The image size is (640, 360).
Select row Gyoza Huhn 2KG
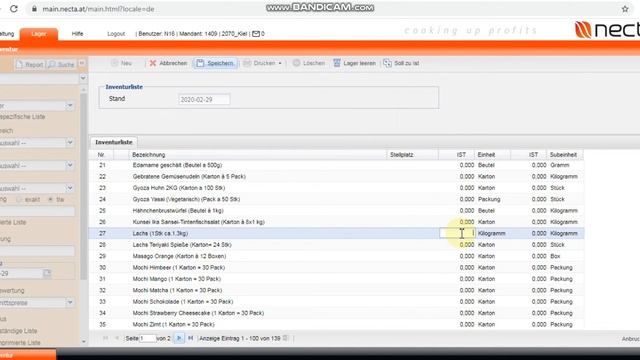tap(336, 188)
